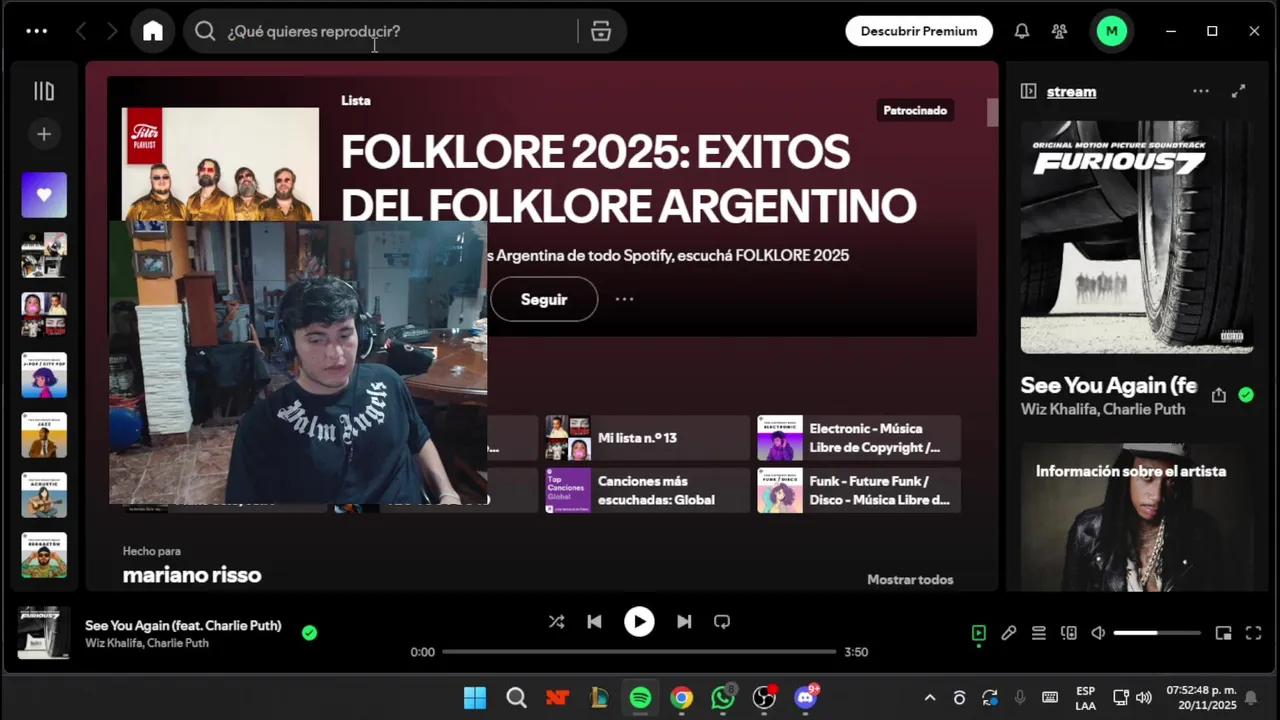Image resolution: width=1280 pixels, height=720 pixels.
Task: Skip to next track
Action: (684, 622)
